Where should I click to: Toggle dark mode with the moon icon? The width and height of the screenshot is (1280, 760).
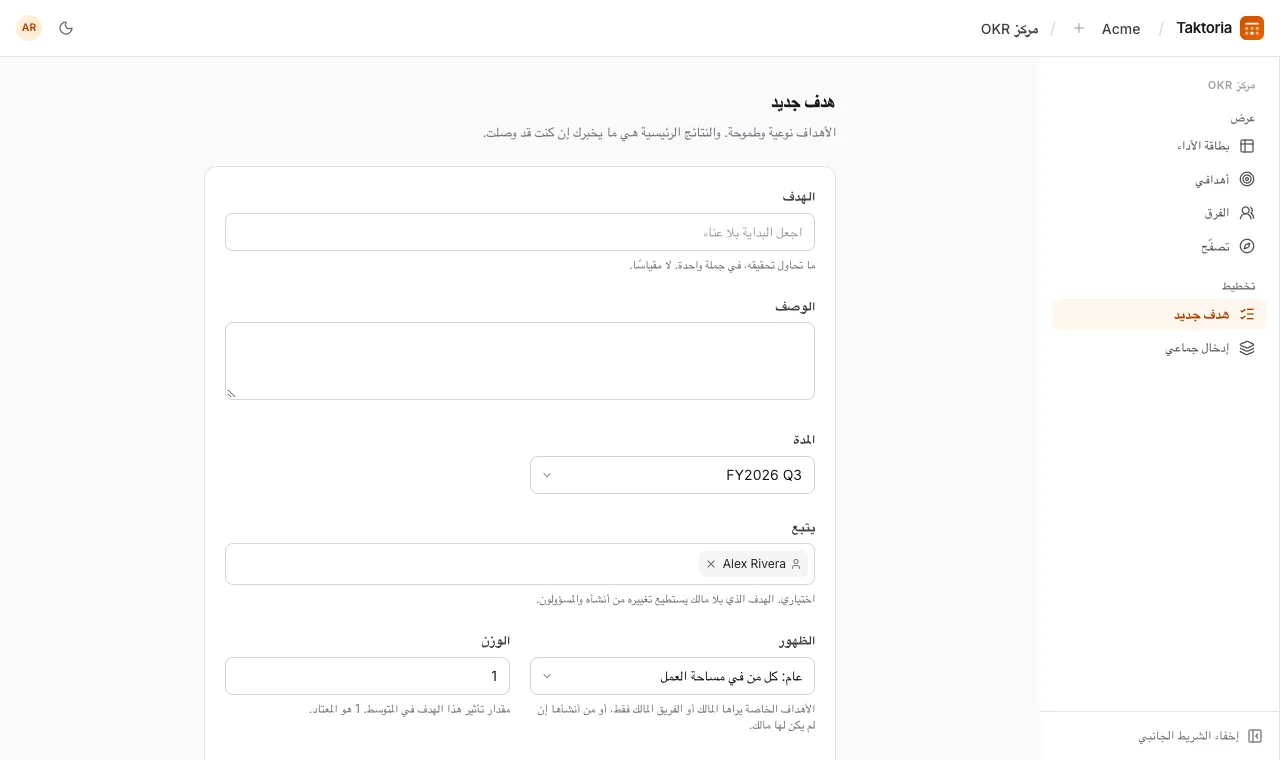coord(66,28)
